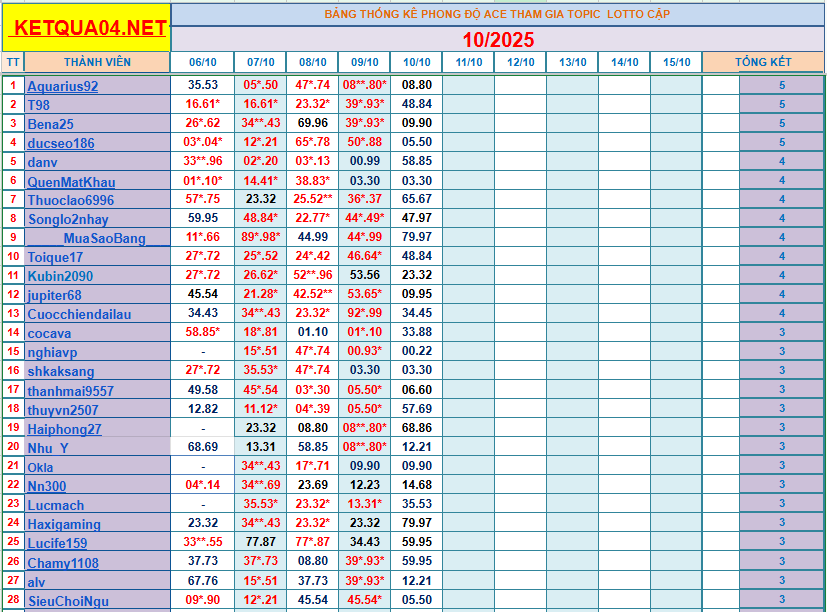Click the SieuChoiNgu member name

tap(68, 601)
